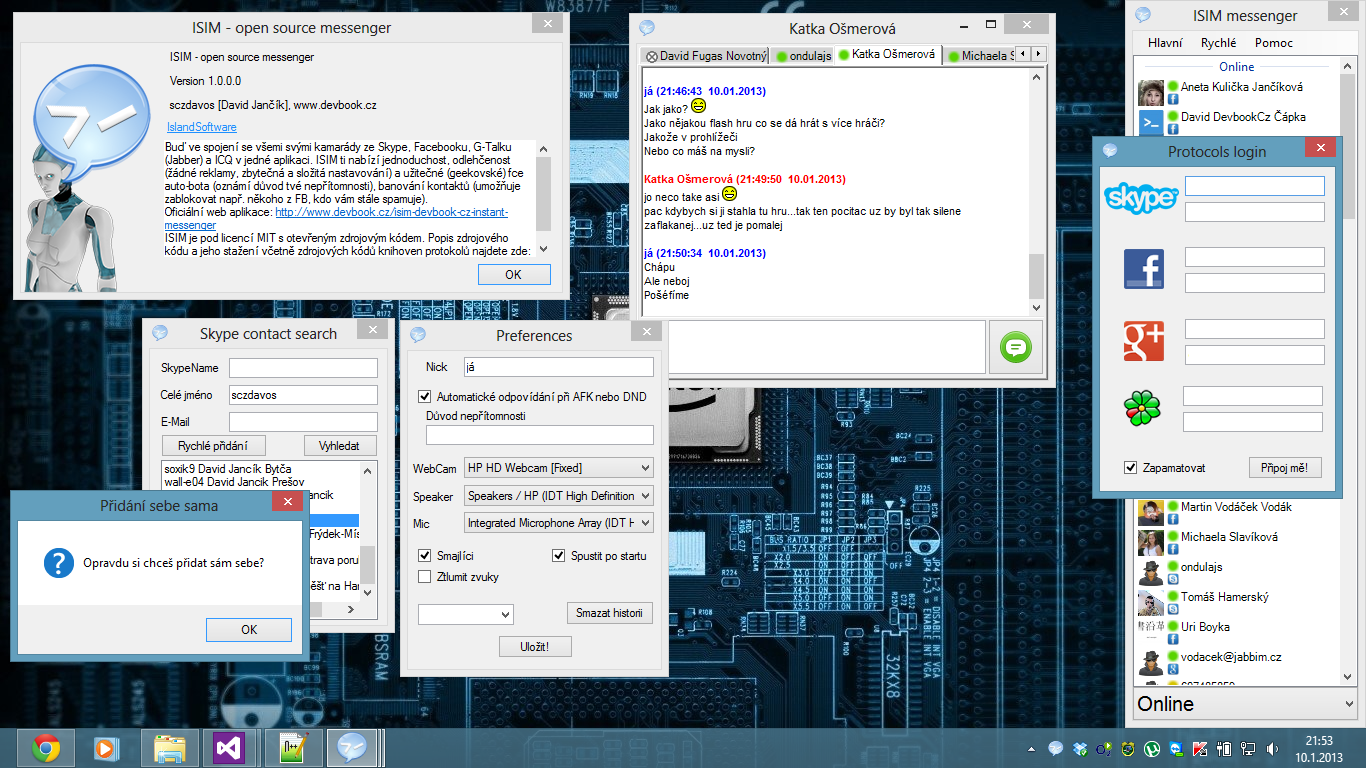Screen dimensions: 1366x768
Task: Open the IslandSoftware link
Action: pos(201,127)
